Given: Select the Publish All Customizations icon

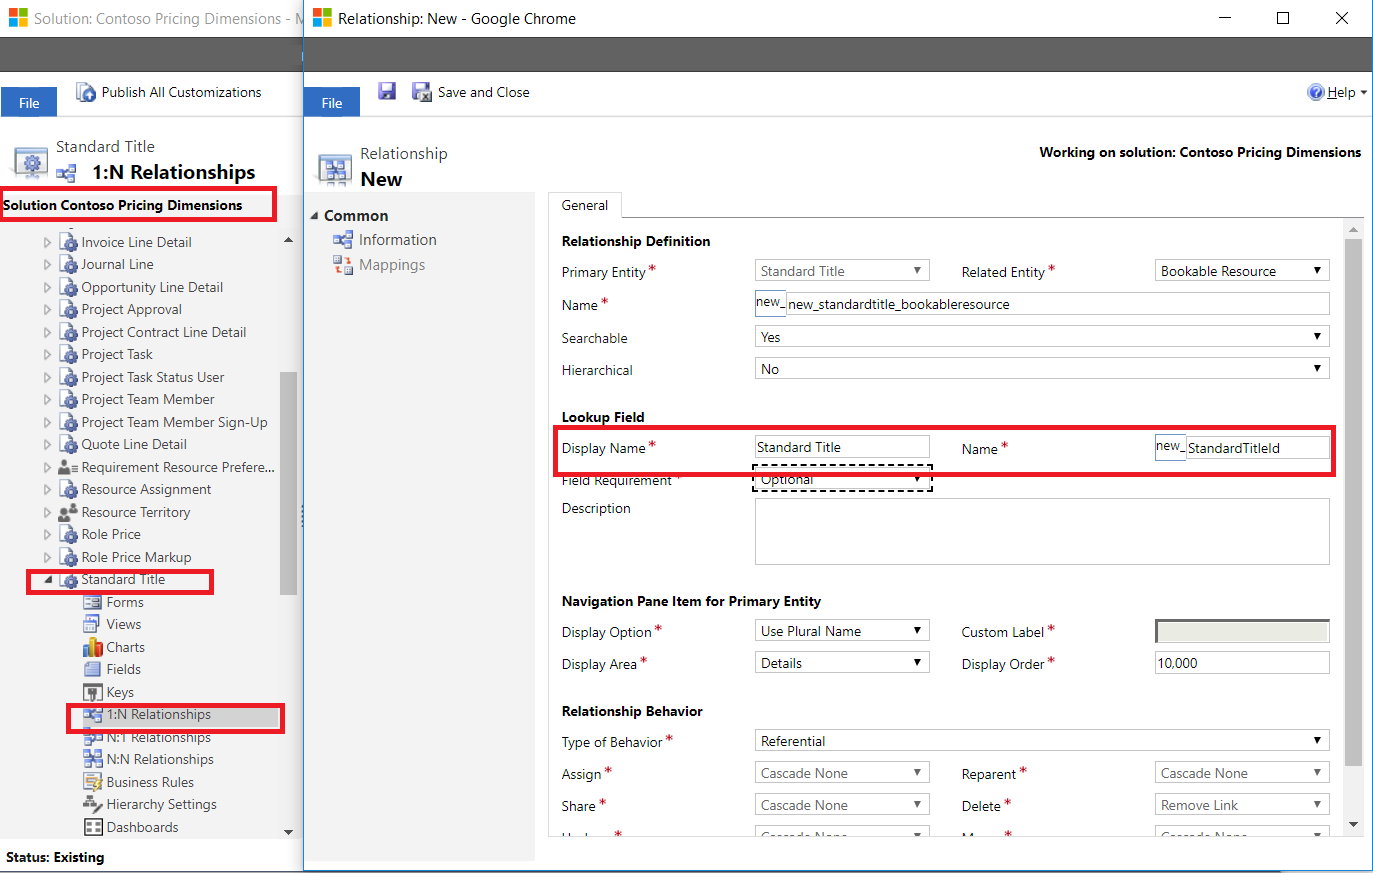Looking at the screenshot, I should [x=87, y=92].
